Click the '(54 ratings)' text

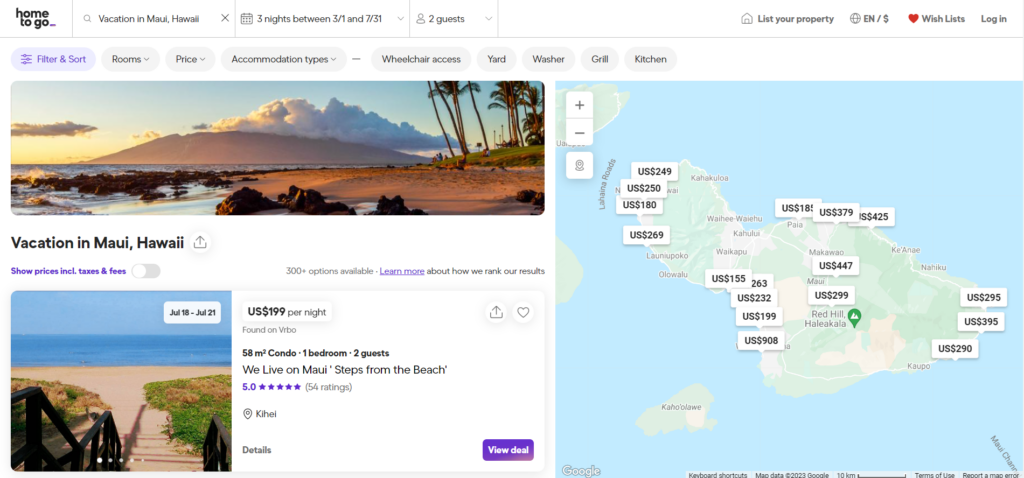(328, 387)
